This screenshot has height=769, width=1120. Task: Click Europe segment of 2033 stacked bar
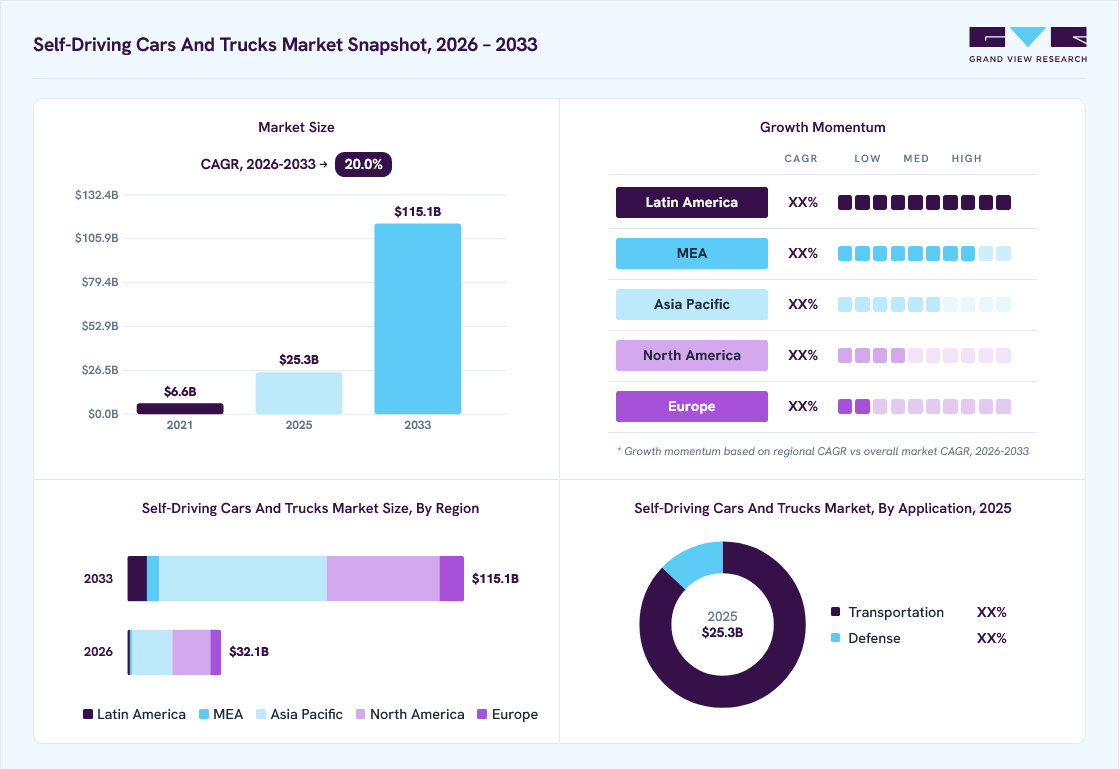452,578
